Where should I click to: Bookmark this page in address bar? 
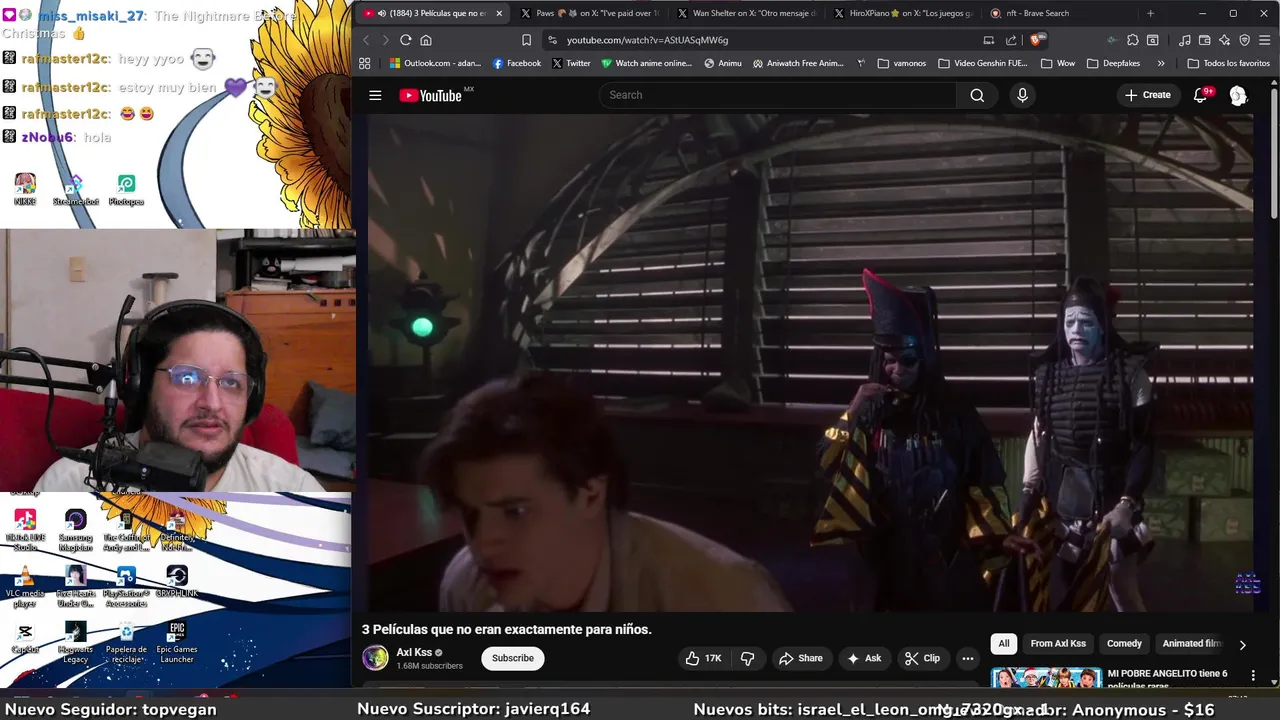(526, 40)
